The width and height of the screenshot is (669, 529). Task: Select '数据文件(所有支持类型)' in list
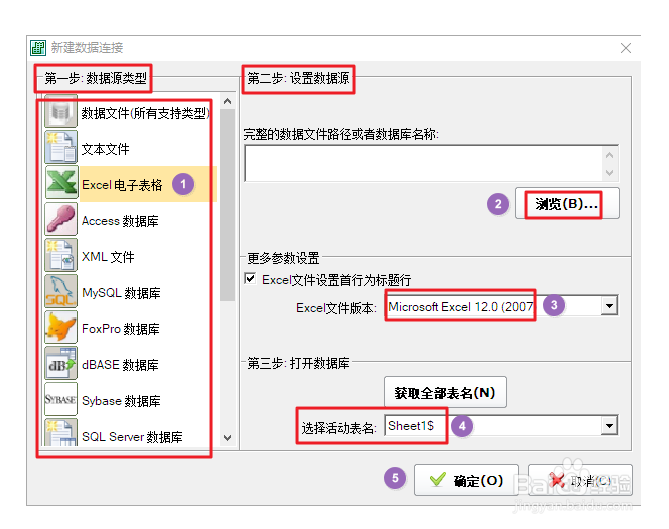pyautogui.click(x=145, y=113)
